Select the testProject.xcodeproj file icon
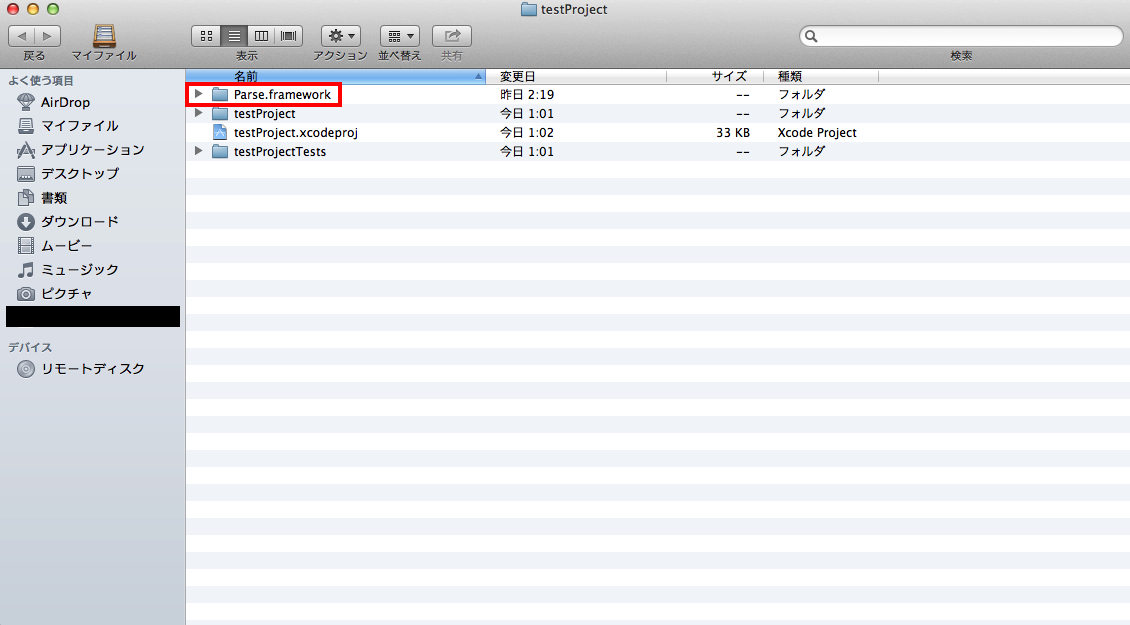Screen dimensions: 1130x625 (220, 132)
